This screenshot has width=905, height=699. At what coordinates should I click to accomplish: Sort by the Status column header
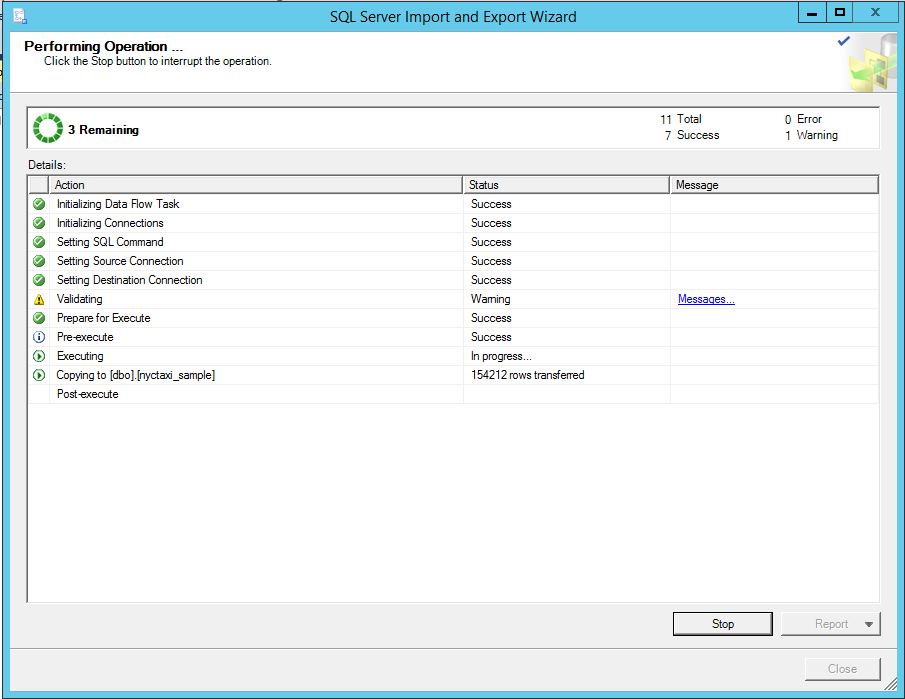tap(566, 185)
